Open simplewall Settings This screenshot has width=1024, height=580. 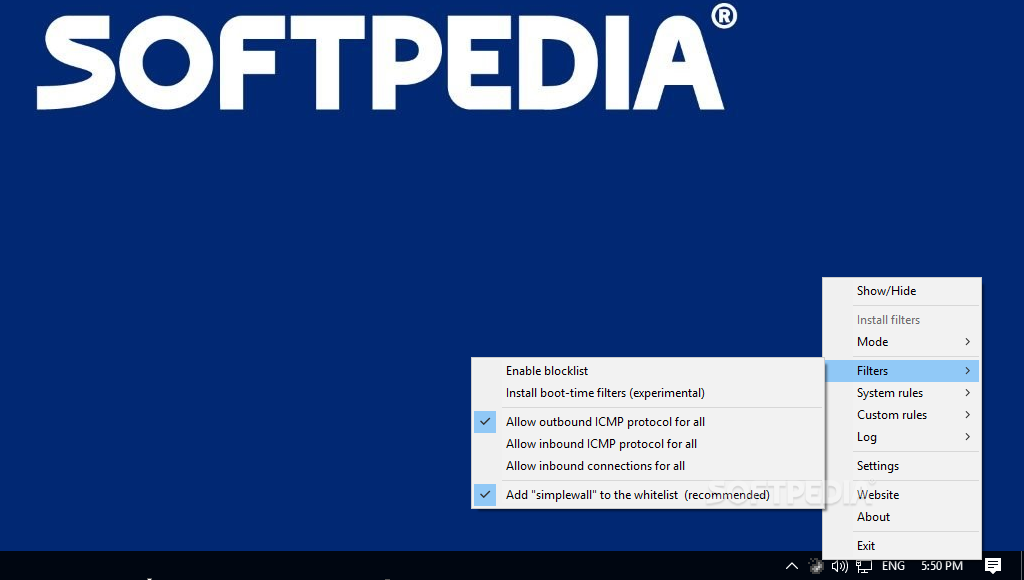(901, 466)
